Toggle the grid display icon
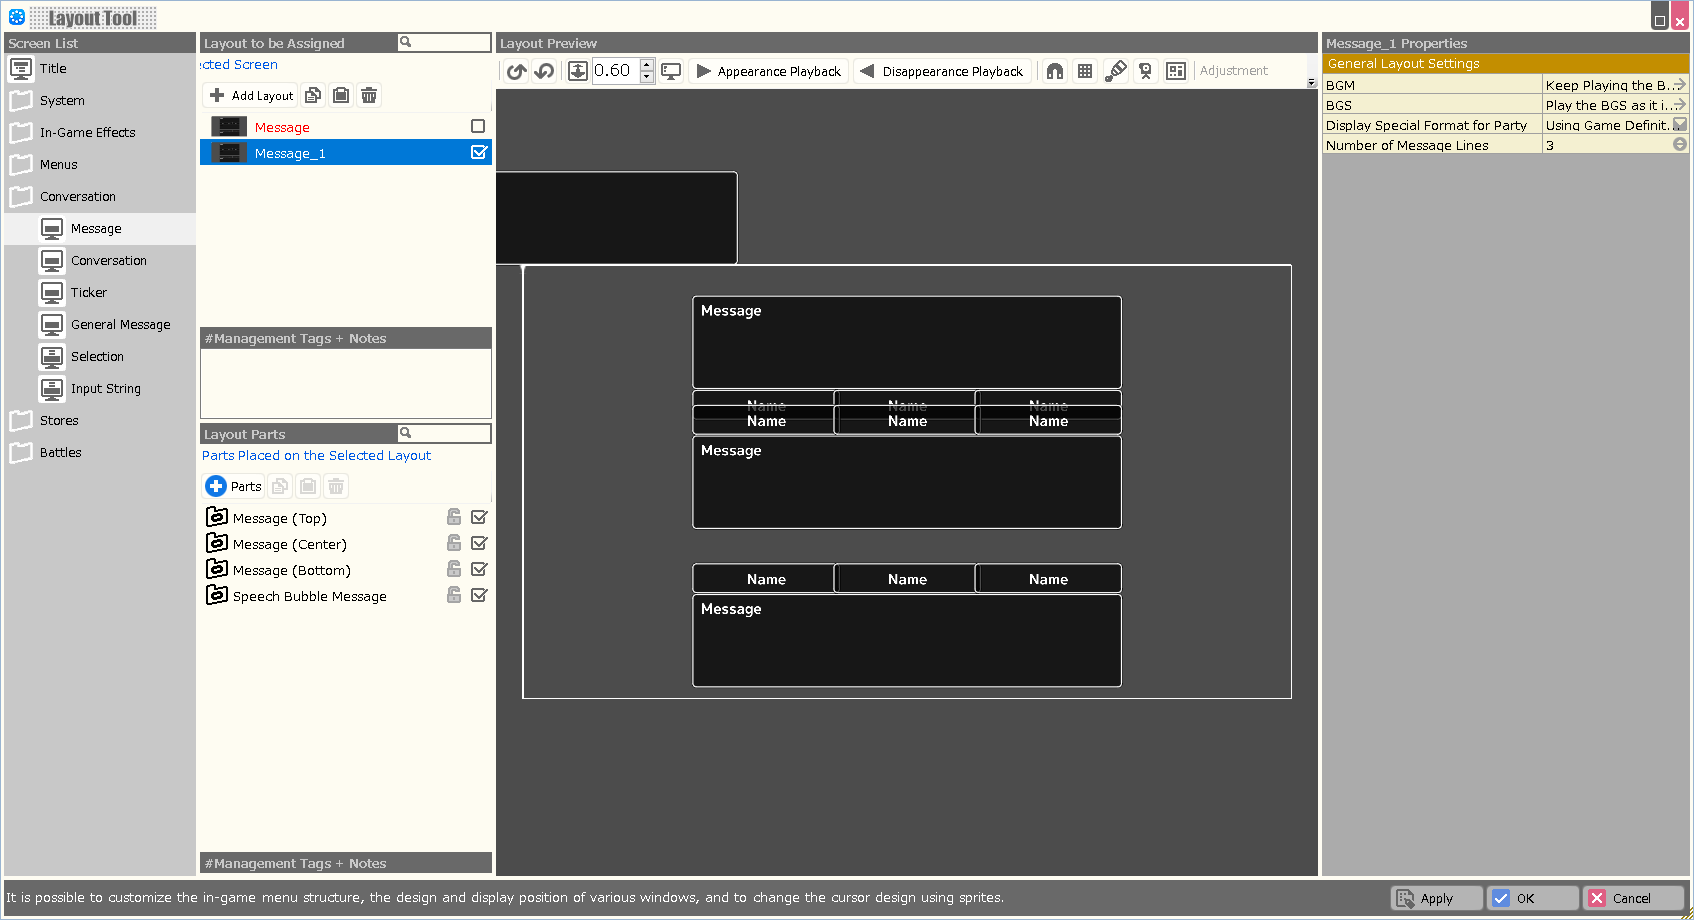 1085,71
